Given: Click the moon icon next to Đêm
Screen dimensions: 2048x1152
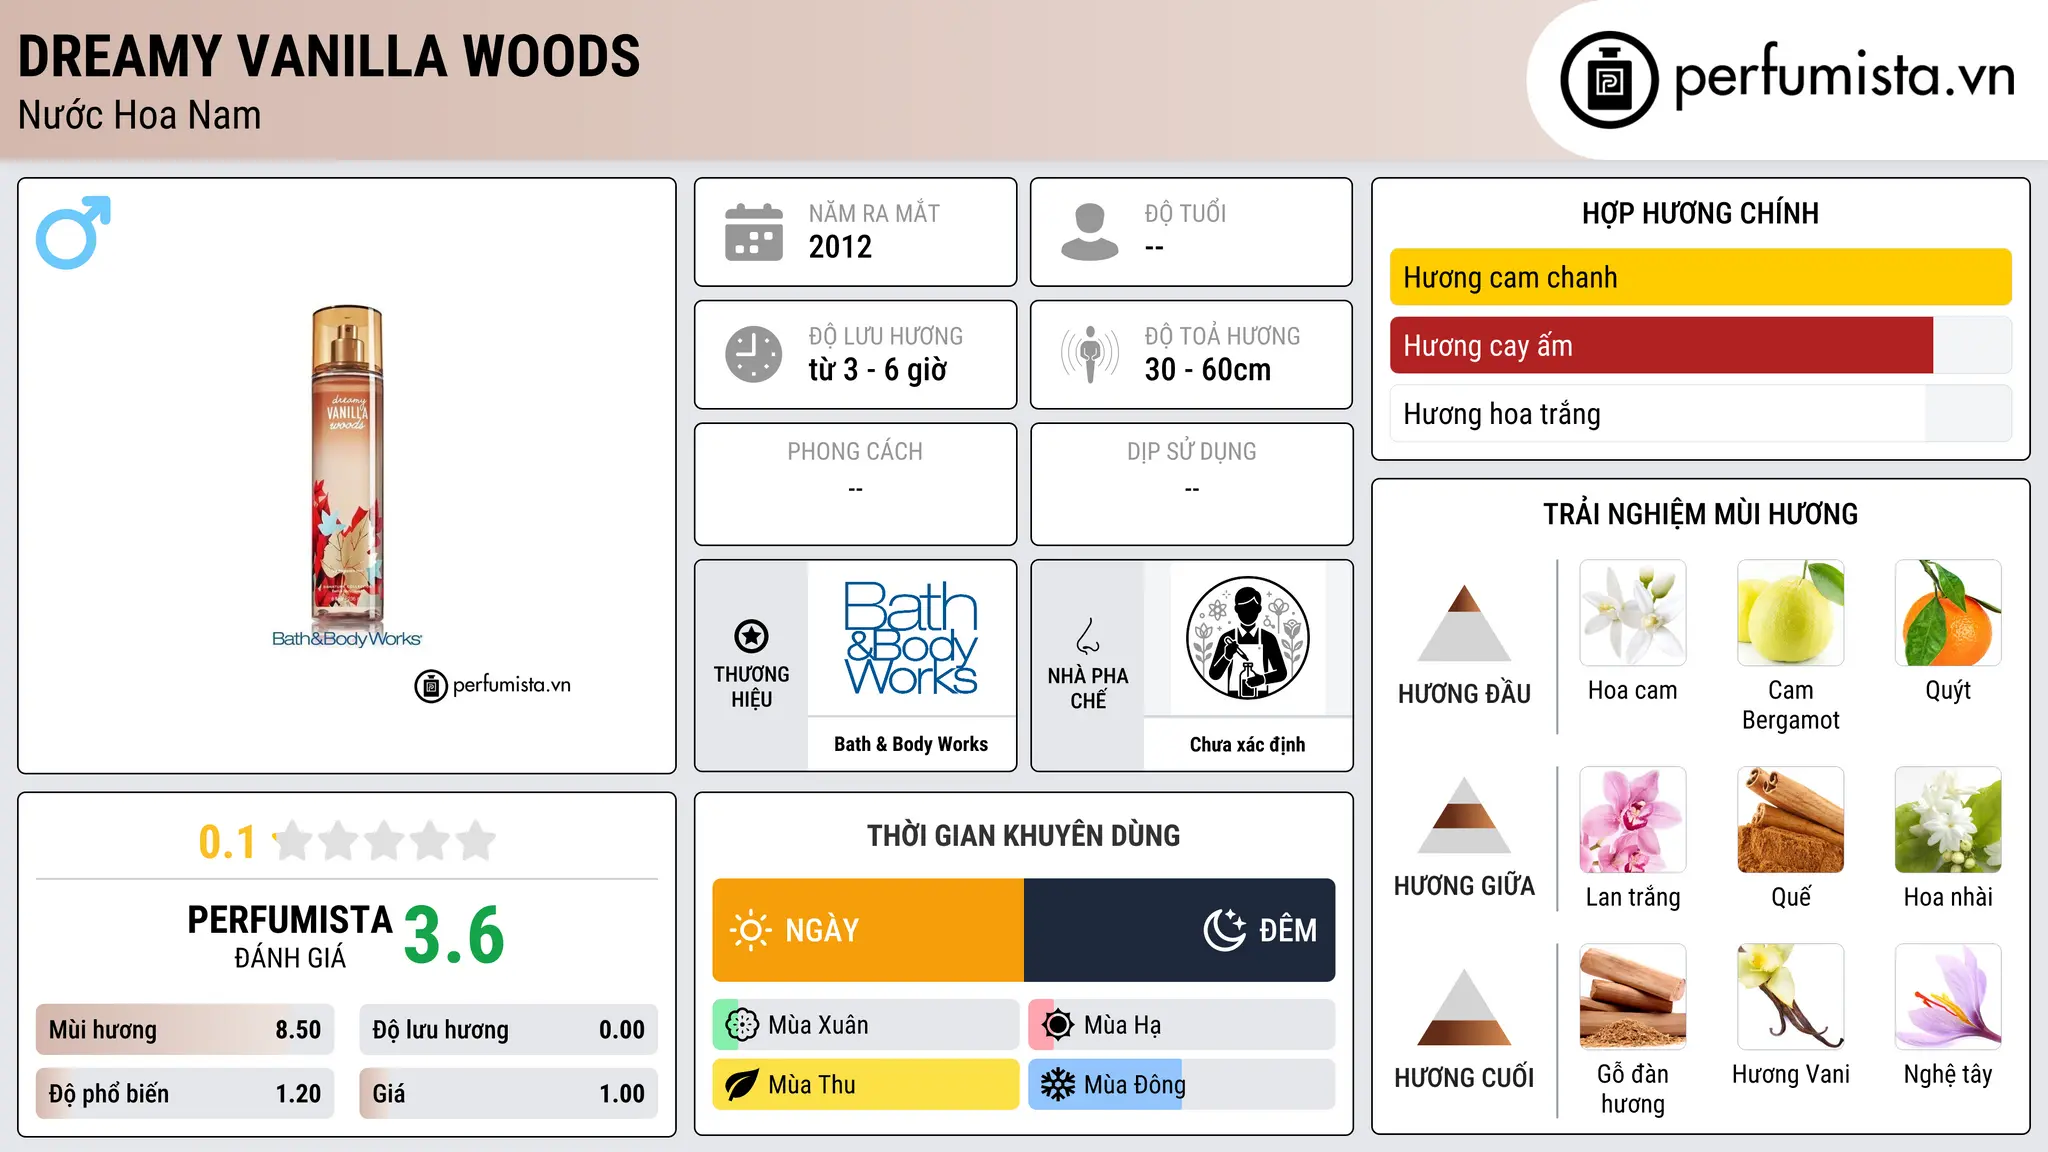Looking at the screenshot, I should coord(1224,930).
